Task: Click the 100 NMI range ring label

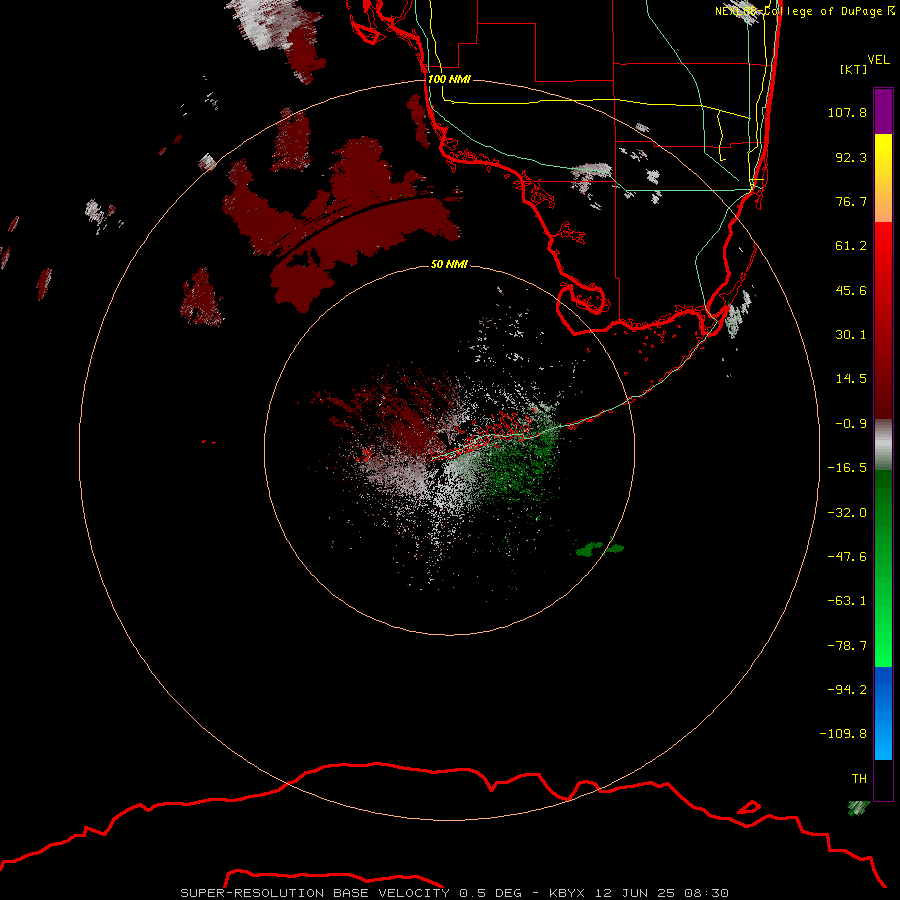Action: click(x=449, y=79)
